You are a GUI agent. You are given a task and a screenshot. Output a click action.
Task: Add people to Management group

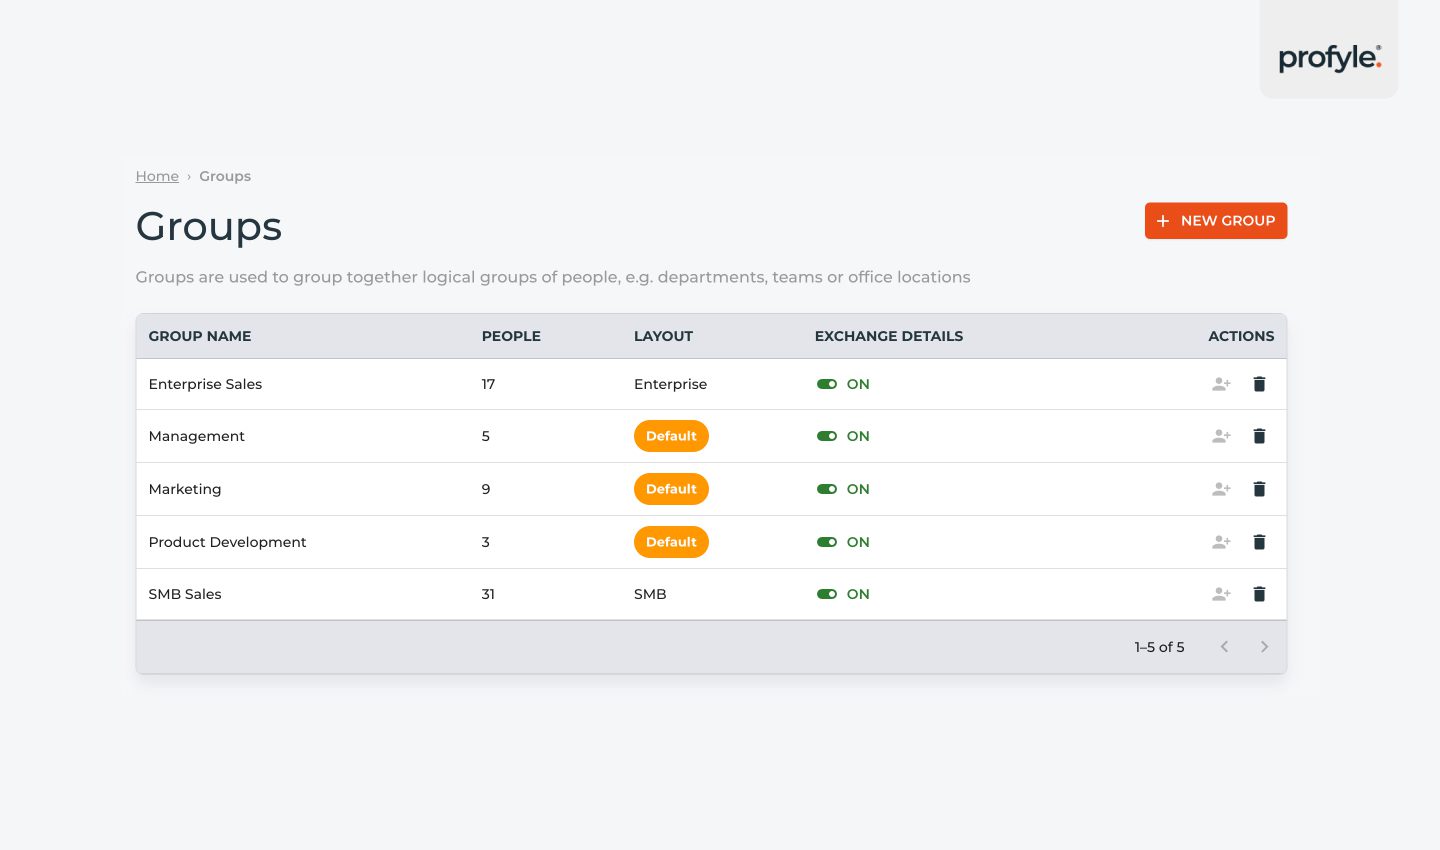(1221, 436)
